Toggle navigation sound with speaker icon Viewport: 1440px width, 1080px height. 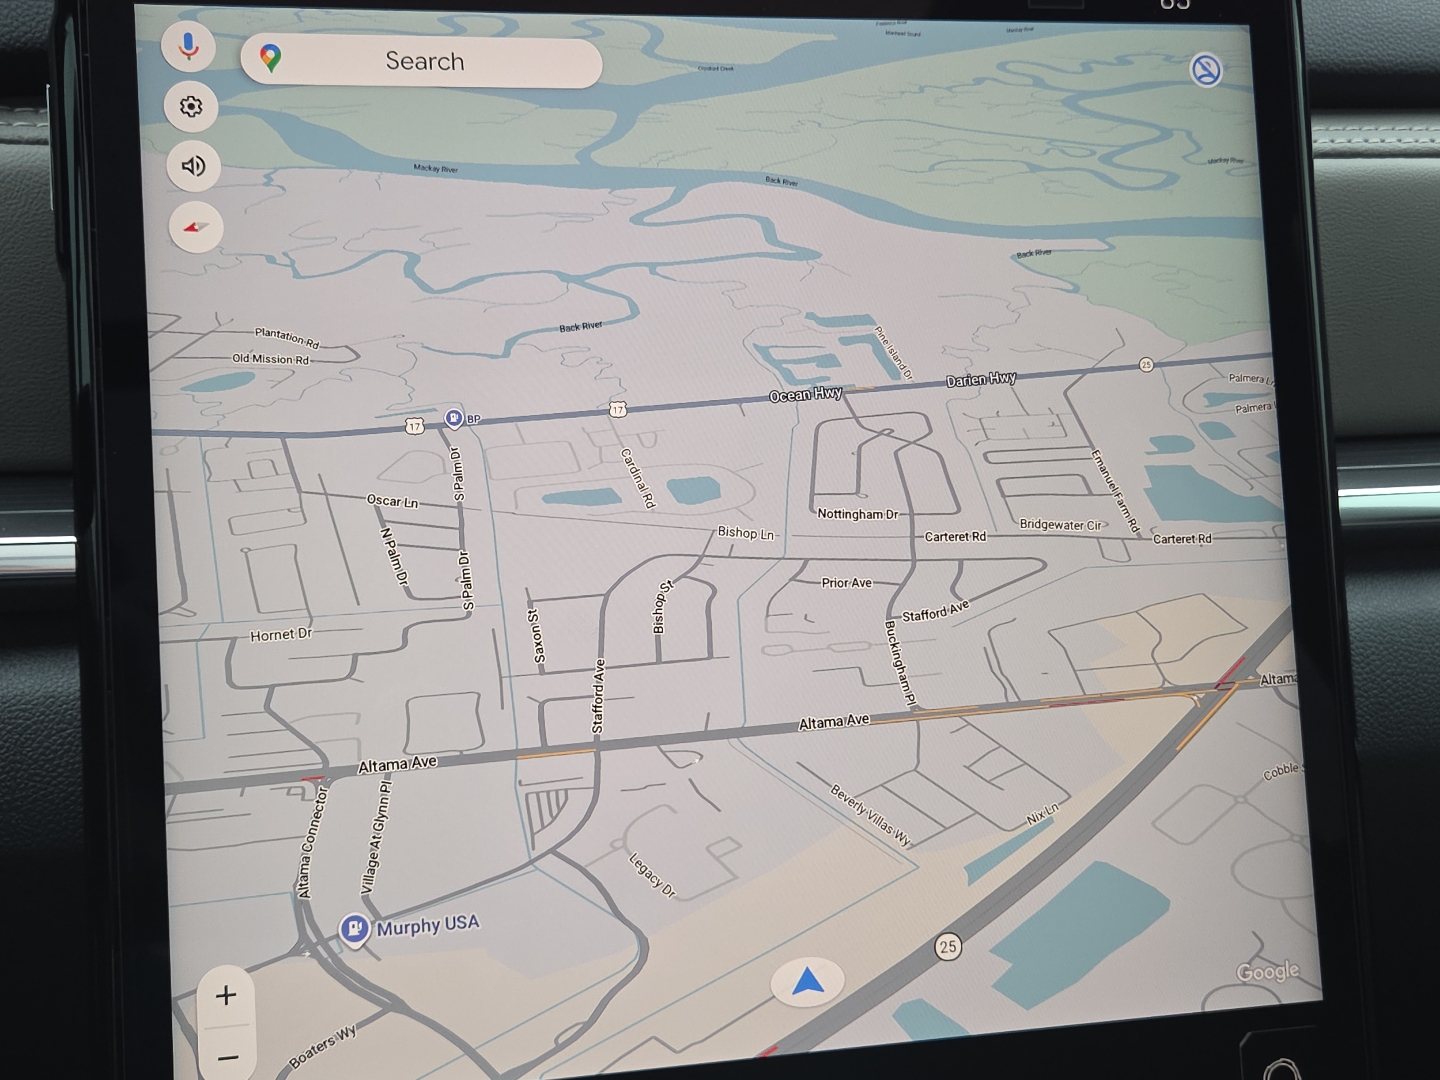click(193, 166)
